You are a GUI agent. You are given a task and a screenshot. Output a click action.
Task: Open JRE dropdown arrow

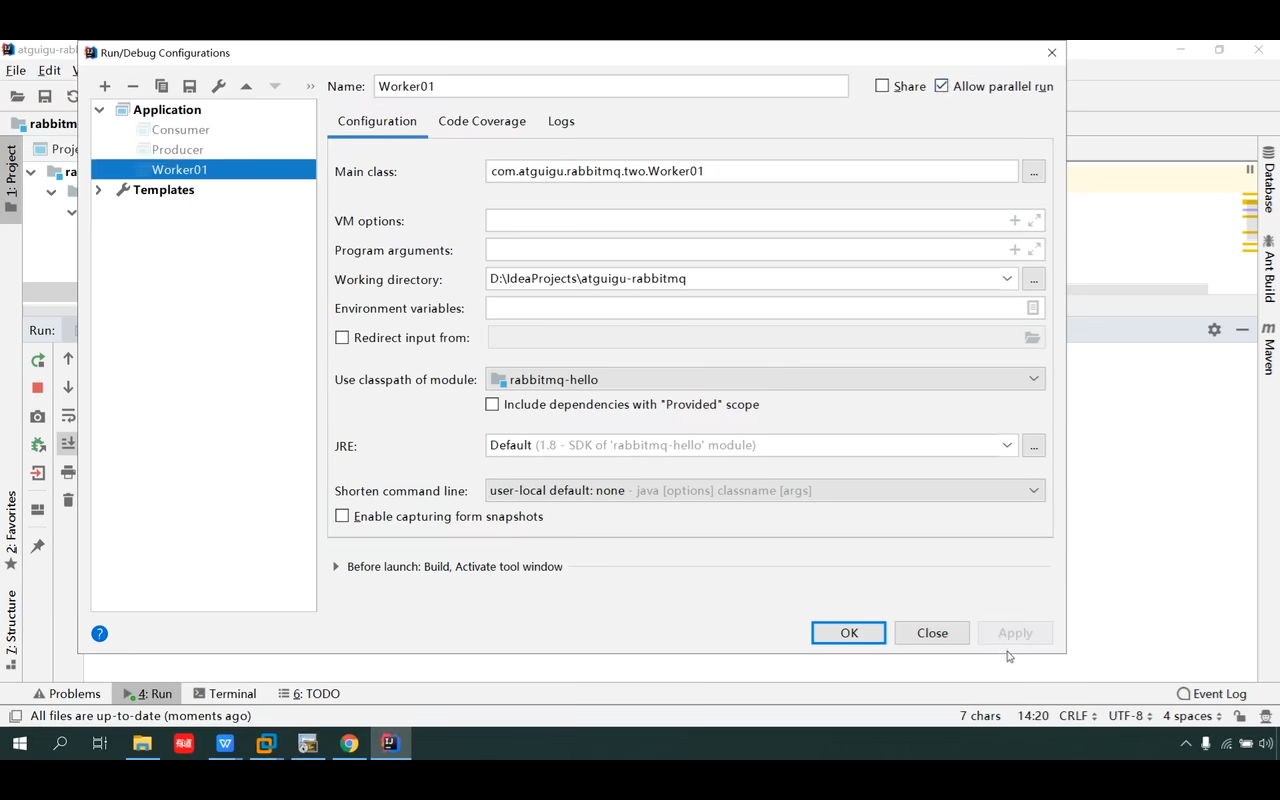point(1007,445)
